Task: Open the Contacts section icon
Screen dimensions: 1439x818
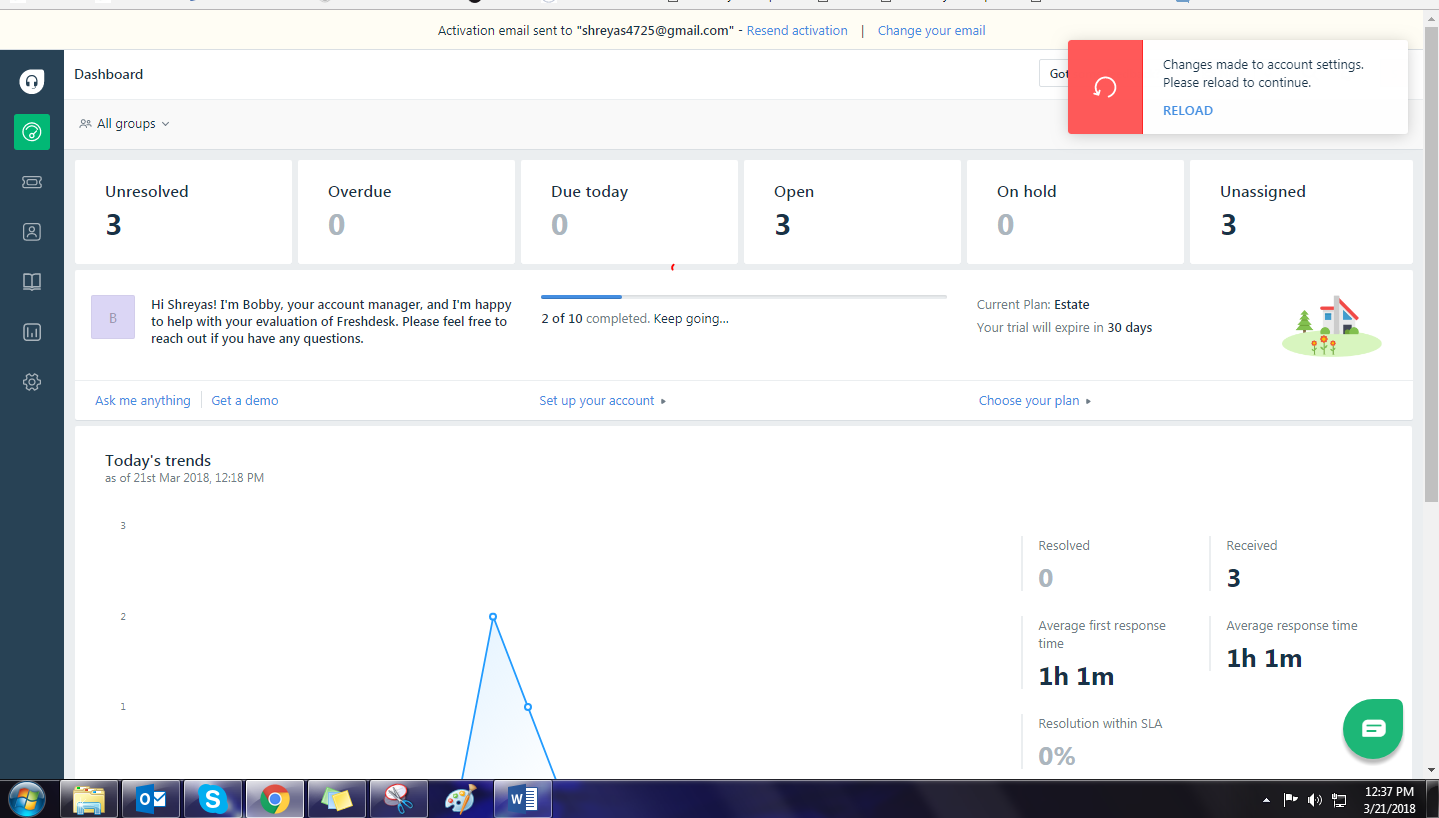Action: [31, 231]
